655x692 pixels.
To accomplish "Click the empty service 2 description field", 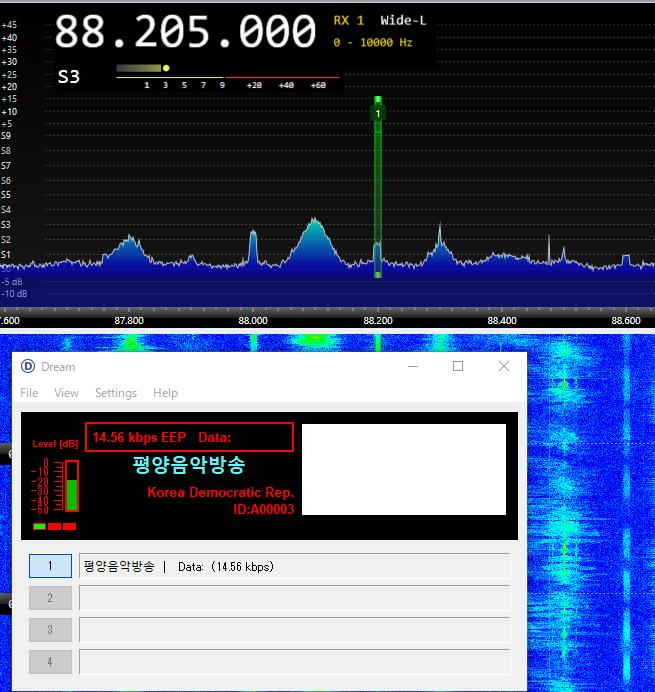I will [294, 598].
